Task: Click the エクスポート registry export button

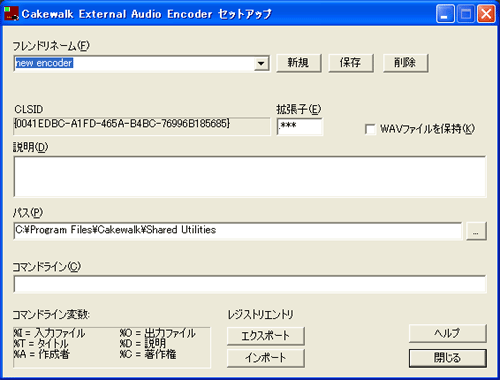Action: (x=266, y=336)
